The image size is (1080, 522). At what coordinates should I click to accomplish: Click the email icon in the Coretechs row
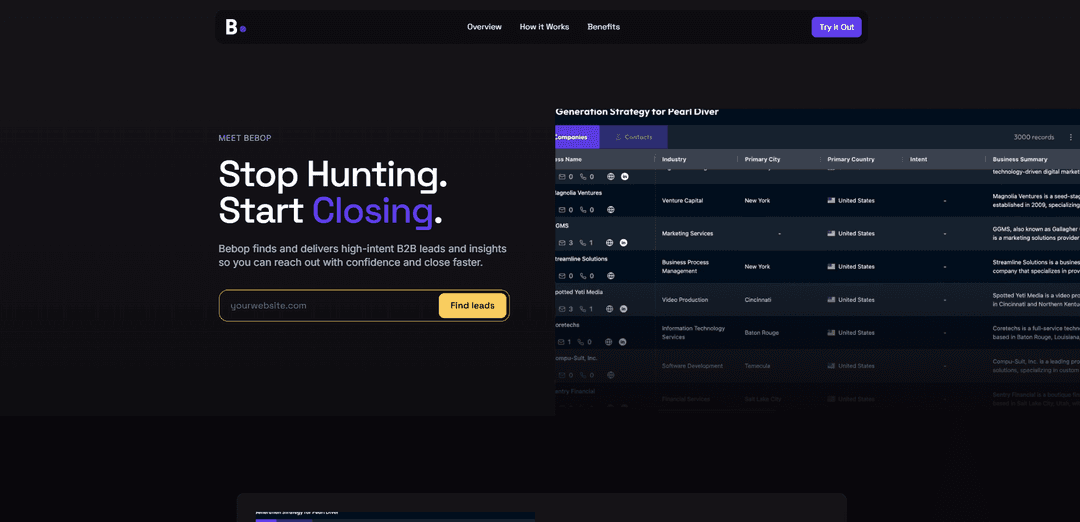click(x=561, y=342)
